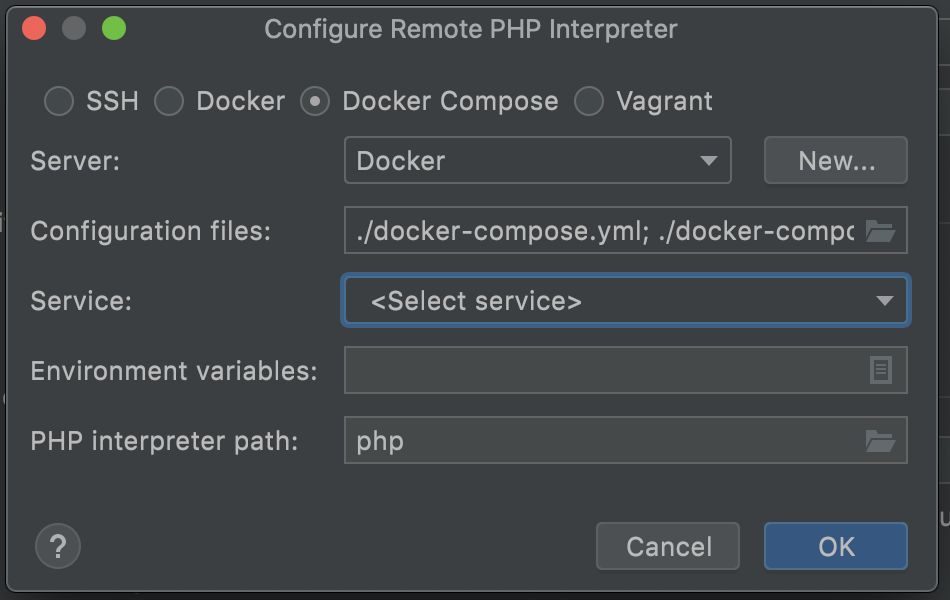This screenshot has width=950, height=600.
Task: Confirm with the OK button
Action: tap(836, 546)
